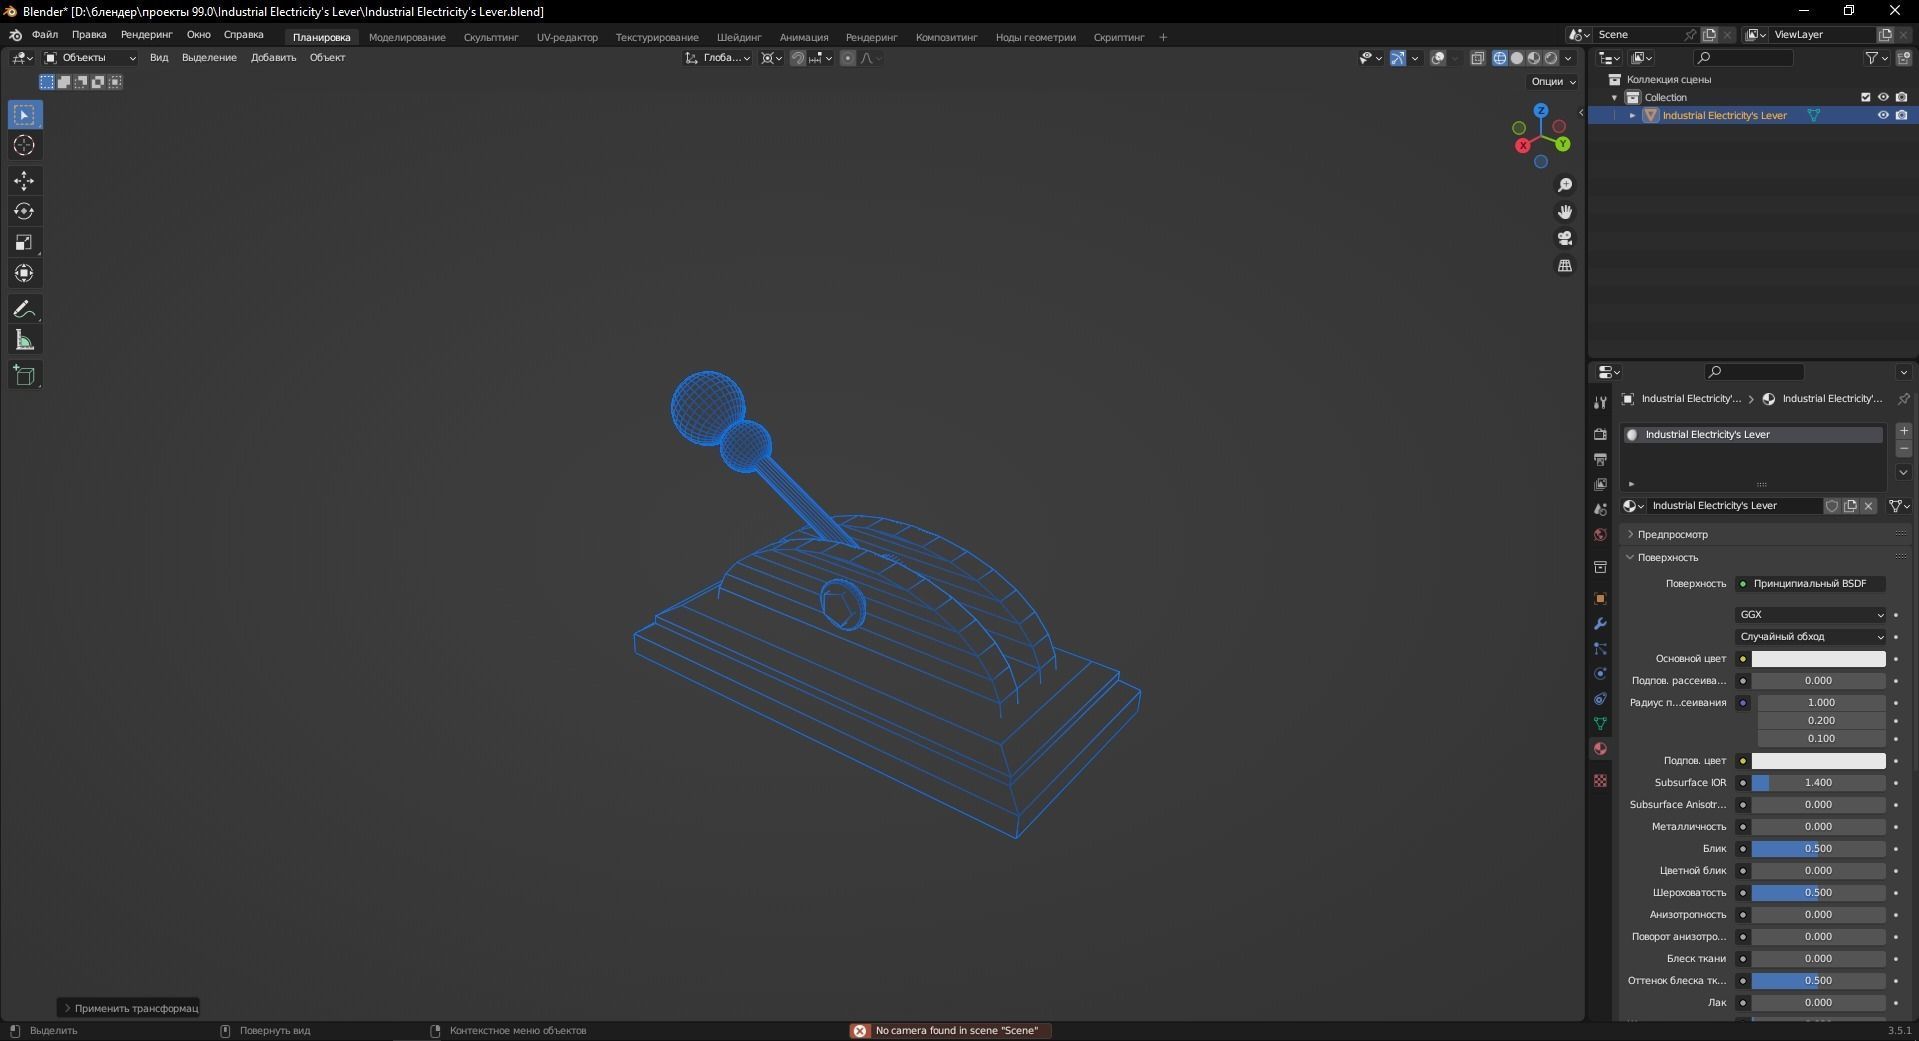This screenshot has height=1041, width=1919.
Task: Open the Случайный обход subsurface method dropdown
Action: (x=1811, y=637)
